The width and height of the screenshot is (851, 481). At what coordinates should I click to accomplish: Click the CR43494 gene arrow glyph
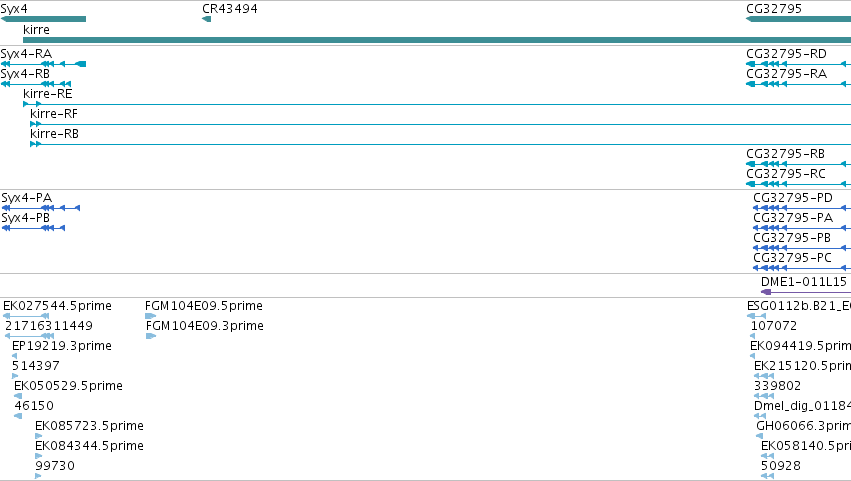pos(206,20)
